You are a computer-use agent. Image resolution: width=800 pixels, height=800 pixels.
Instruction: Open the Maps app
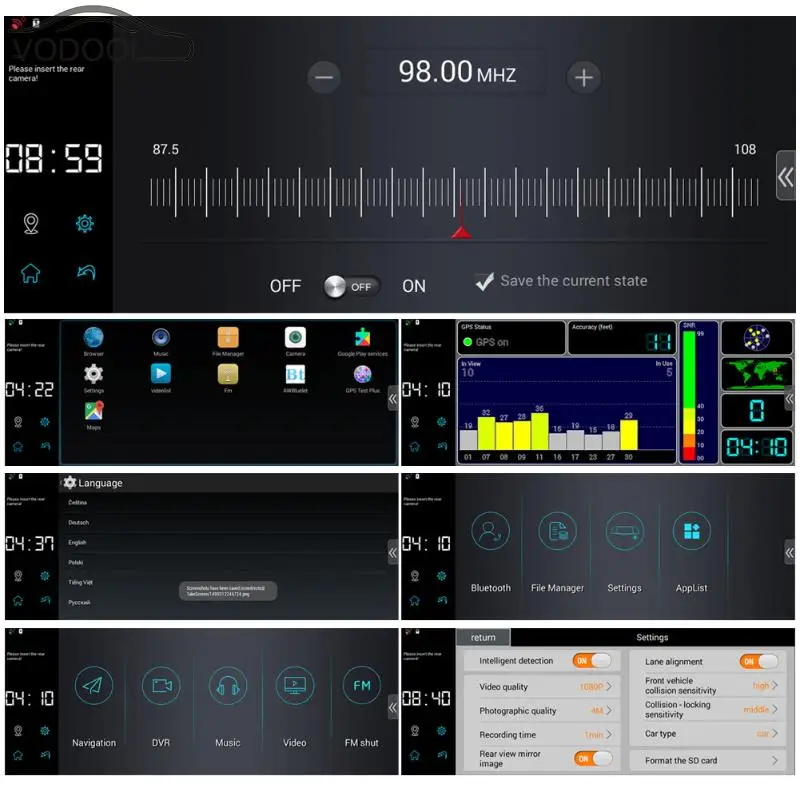(94, 415)
